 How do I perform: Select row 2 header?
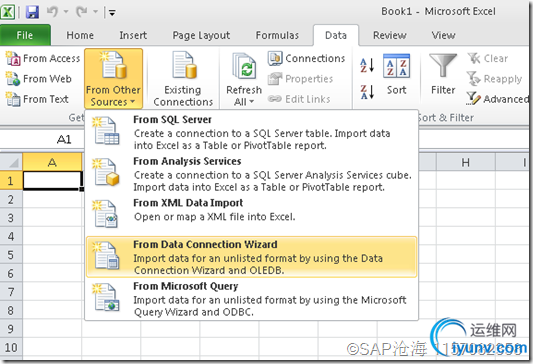pyautogui.click(x=11, y=199)
